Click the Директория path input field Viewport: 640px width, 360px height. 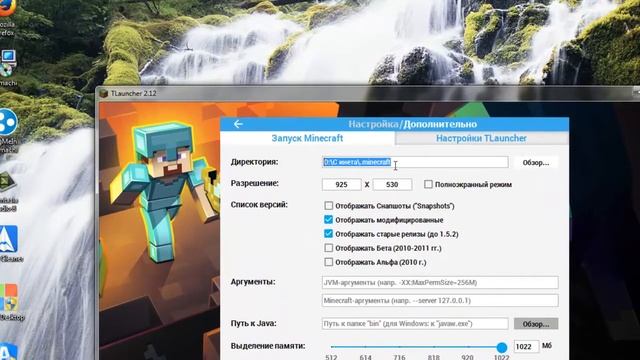pos(415,162)
